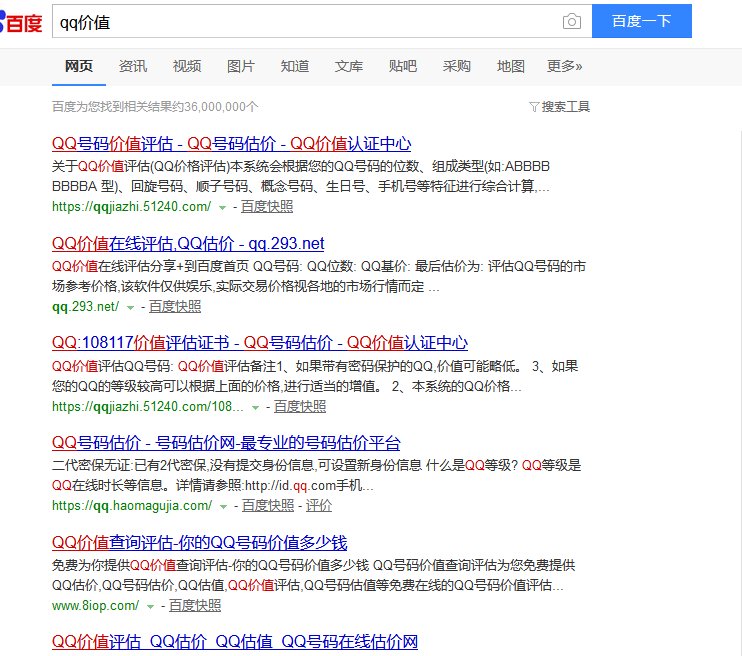Open 百度快照 for qqjiazhi.51240.com/108 result
Screen dimensions: 742x656
[x=300, y=406]
